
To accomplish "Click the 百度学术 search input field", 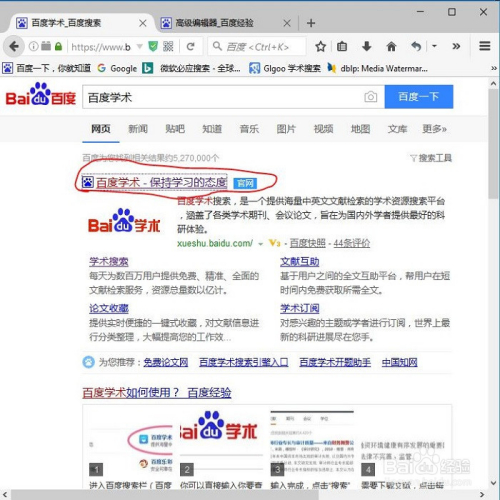I will pyautogui.click(x=223, y=97).
